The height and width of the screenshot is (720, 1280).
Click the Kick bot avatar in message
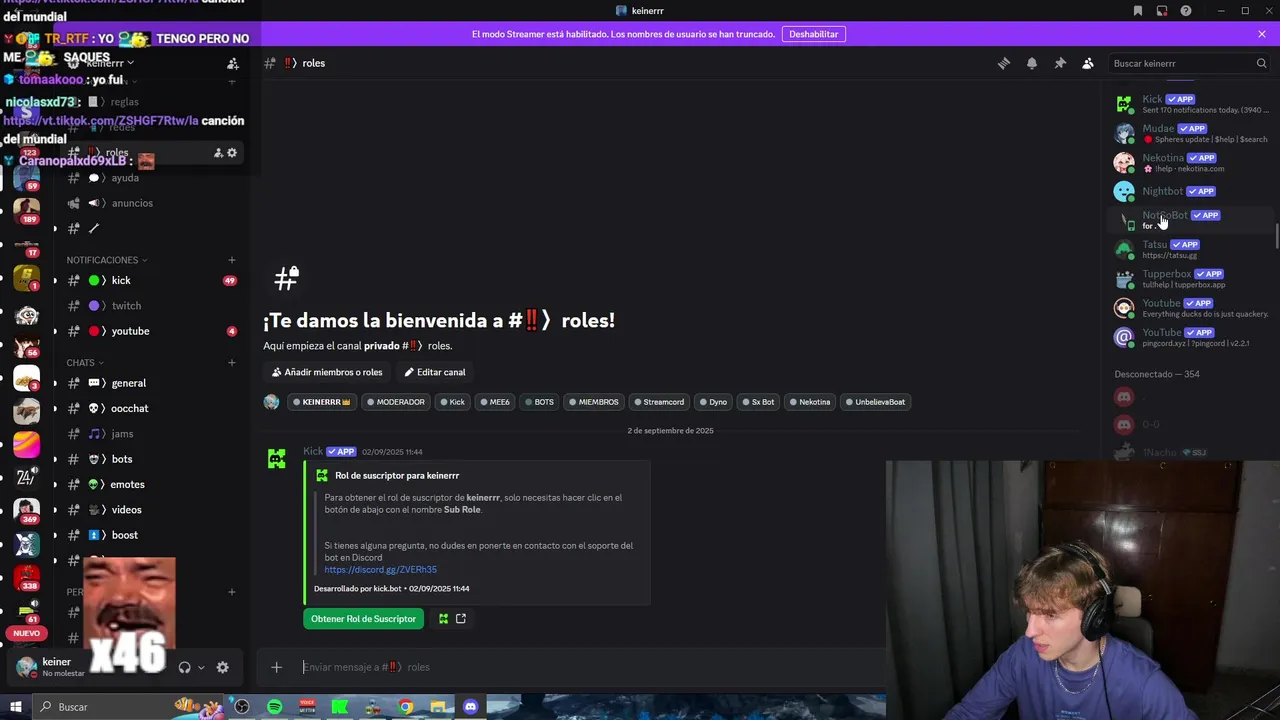[277, 459]
